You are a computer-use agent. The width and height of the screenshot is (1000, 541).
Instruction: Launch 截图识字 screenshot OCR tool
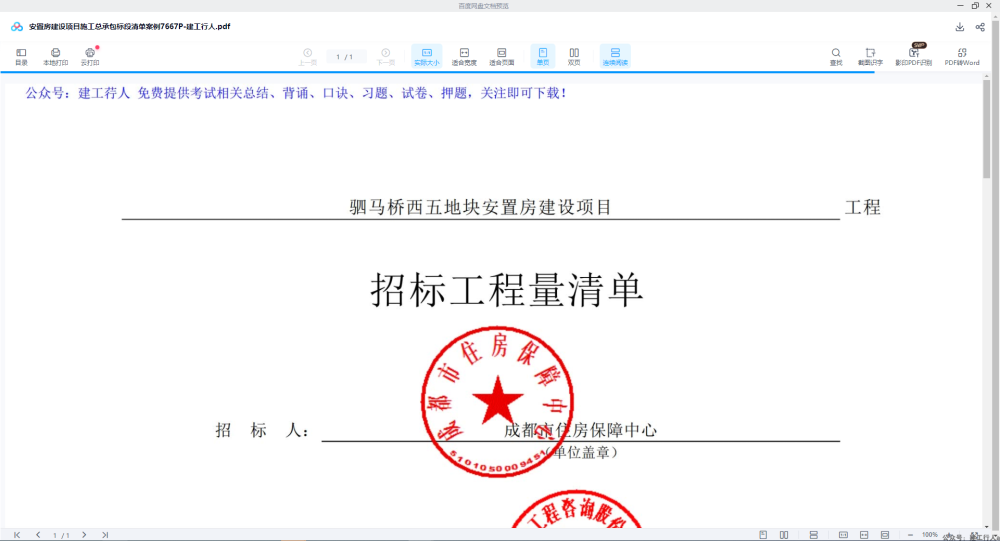(x=870, y=57)
